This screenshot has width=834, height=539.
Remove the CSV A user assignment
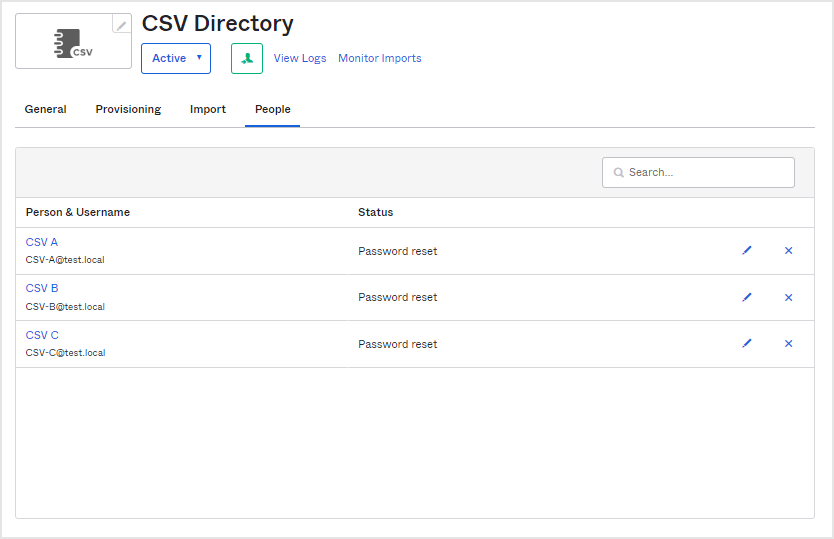(788, 251)
